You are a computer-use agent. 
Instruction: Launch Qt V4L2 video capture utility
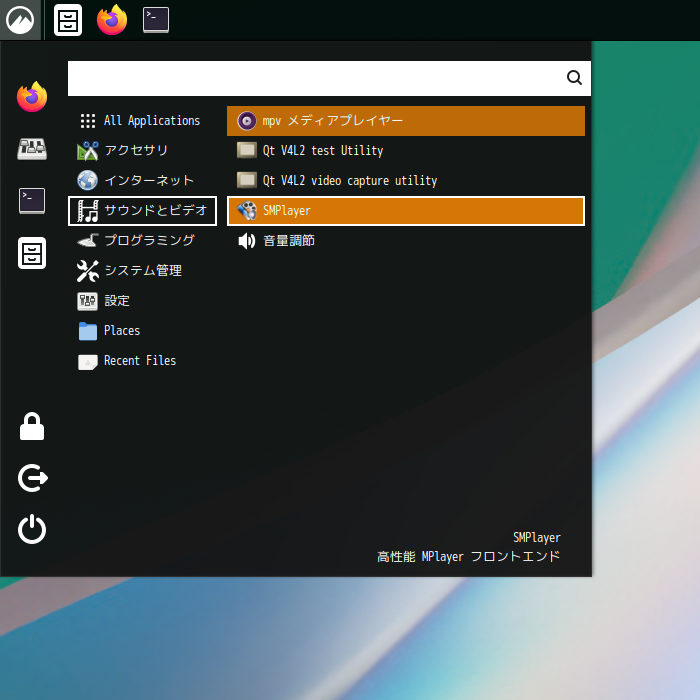point(406,180)
